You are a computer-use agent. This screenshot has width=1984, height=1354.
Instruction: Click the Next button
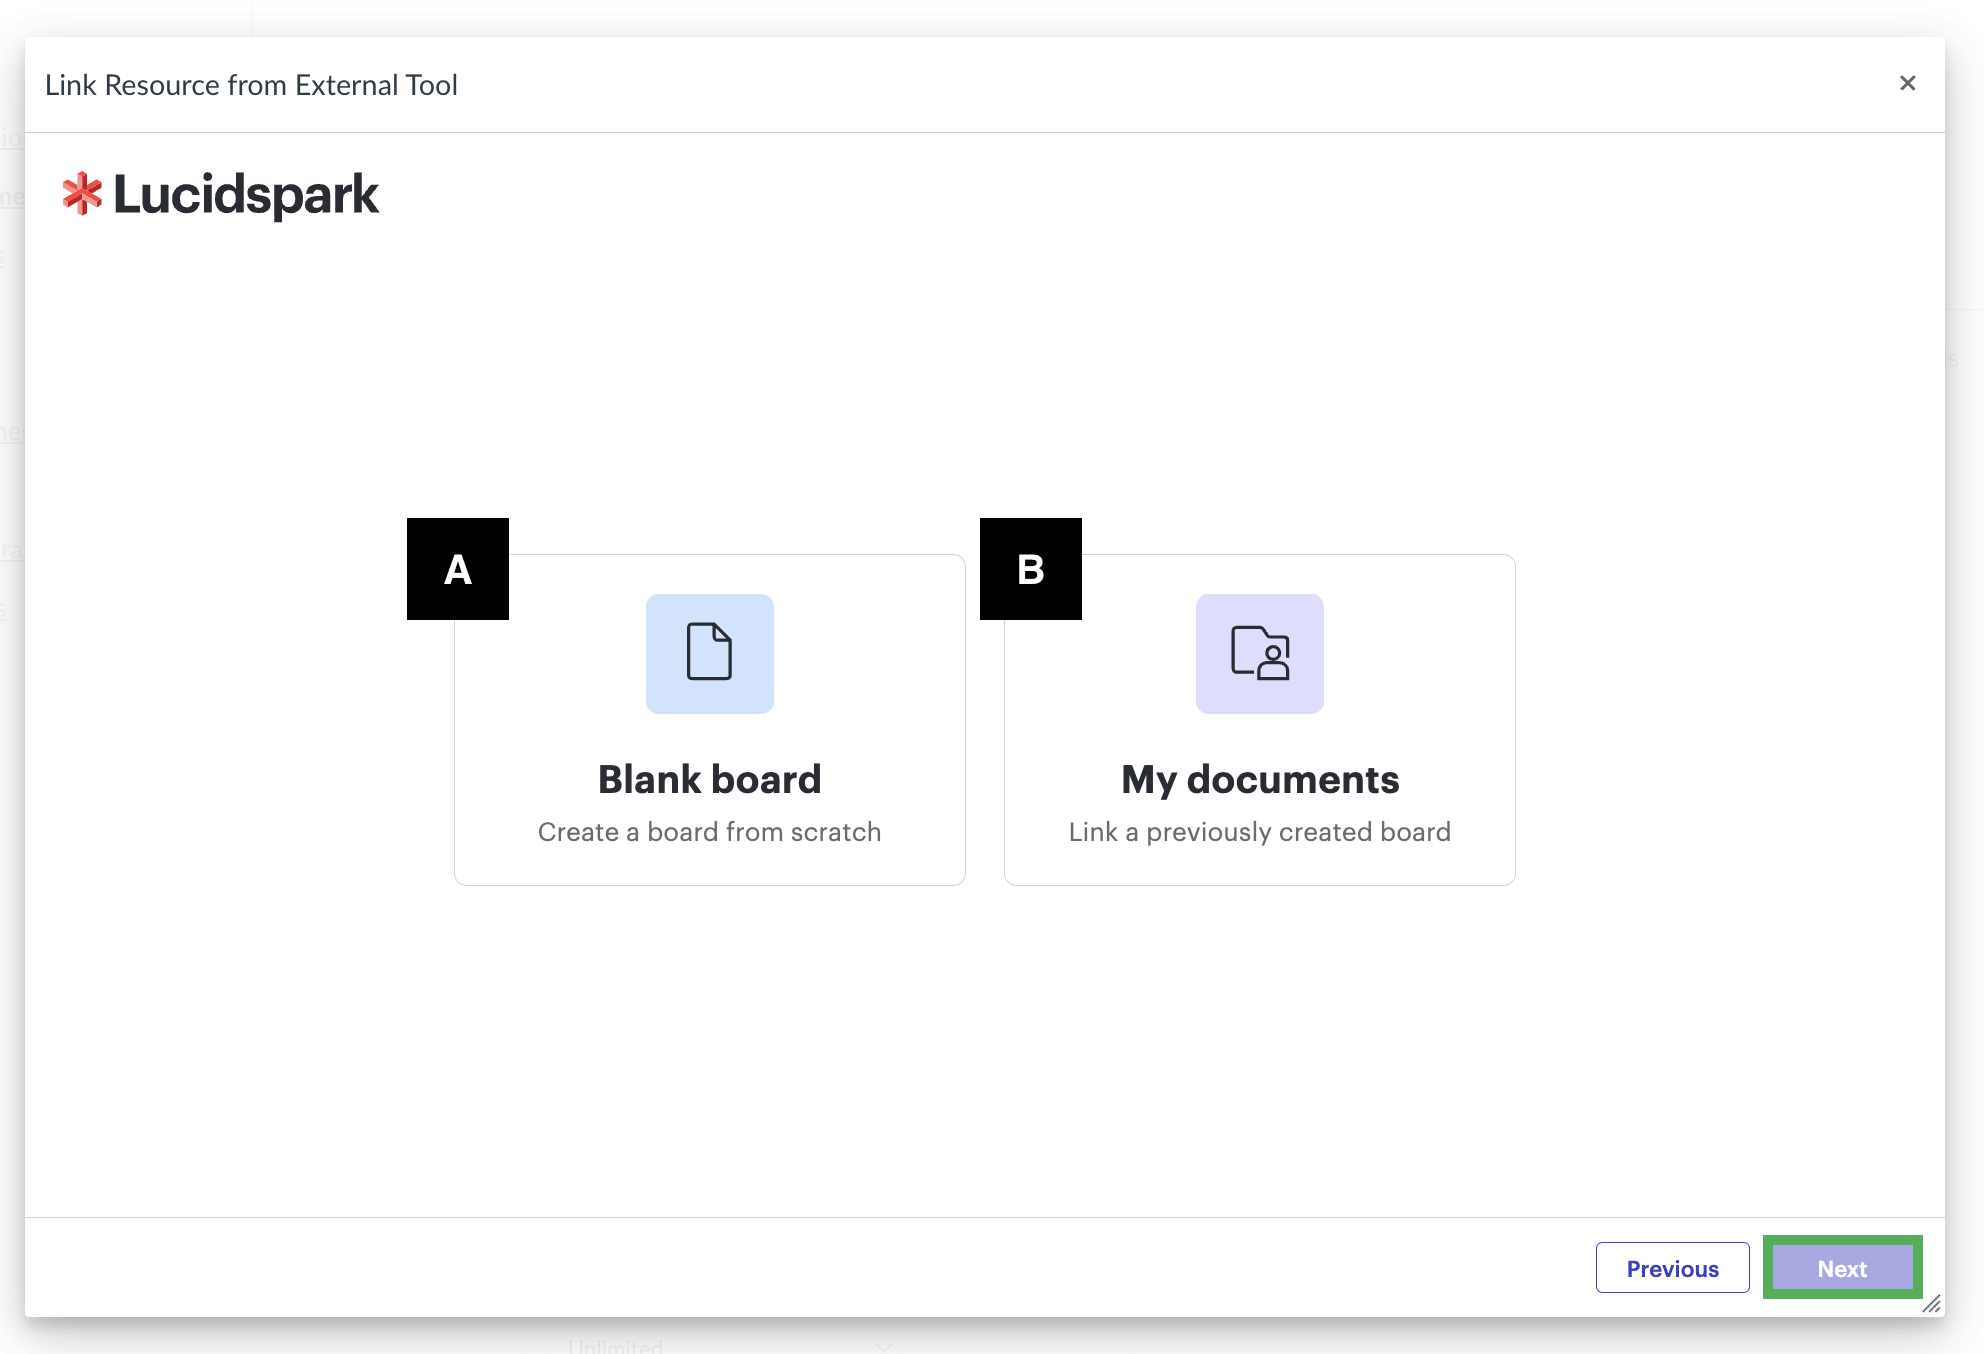pyautogui.click(x=1842, y=1268)
